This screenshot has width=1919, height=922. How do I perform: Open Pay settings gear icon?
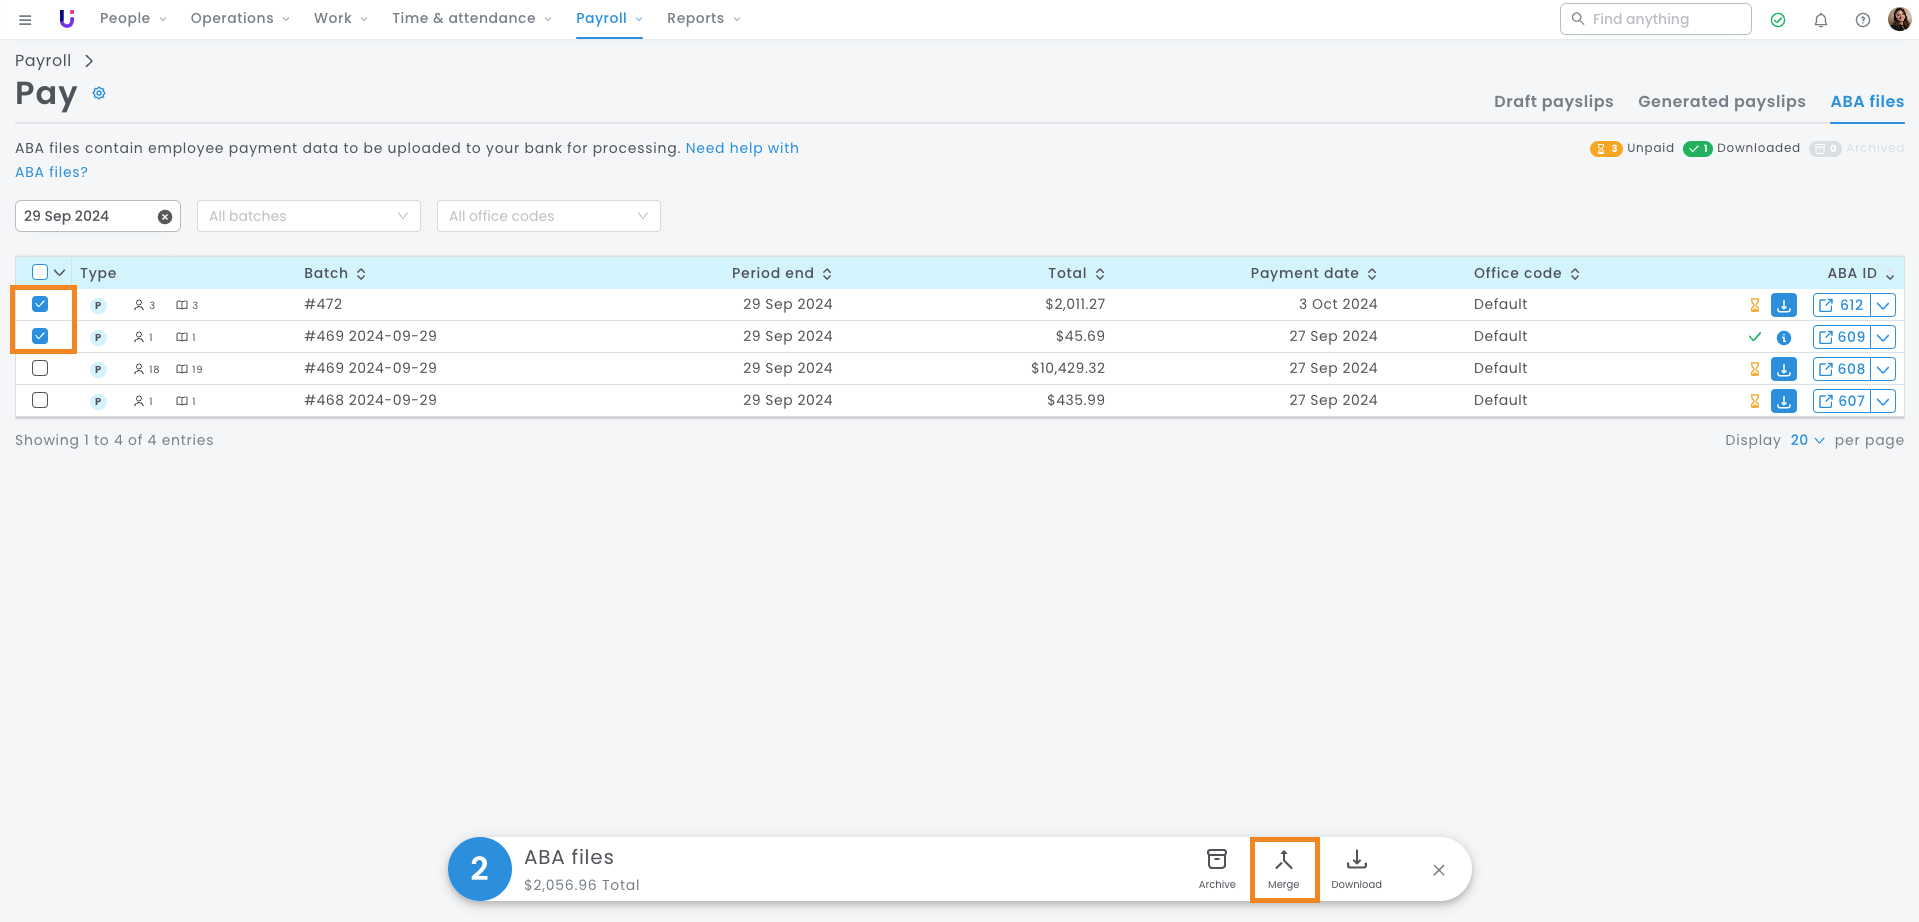(x=99, y=93)
